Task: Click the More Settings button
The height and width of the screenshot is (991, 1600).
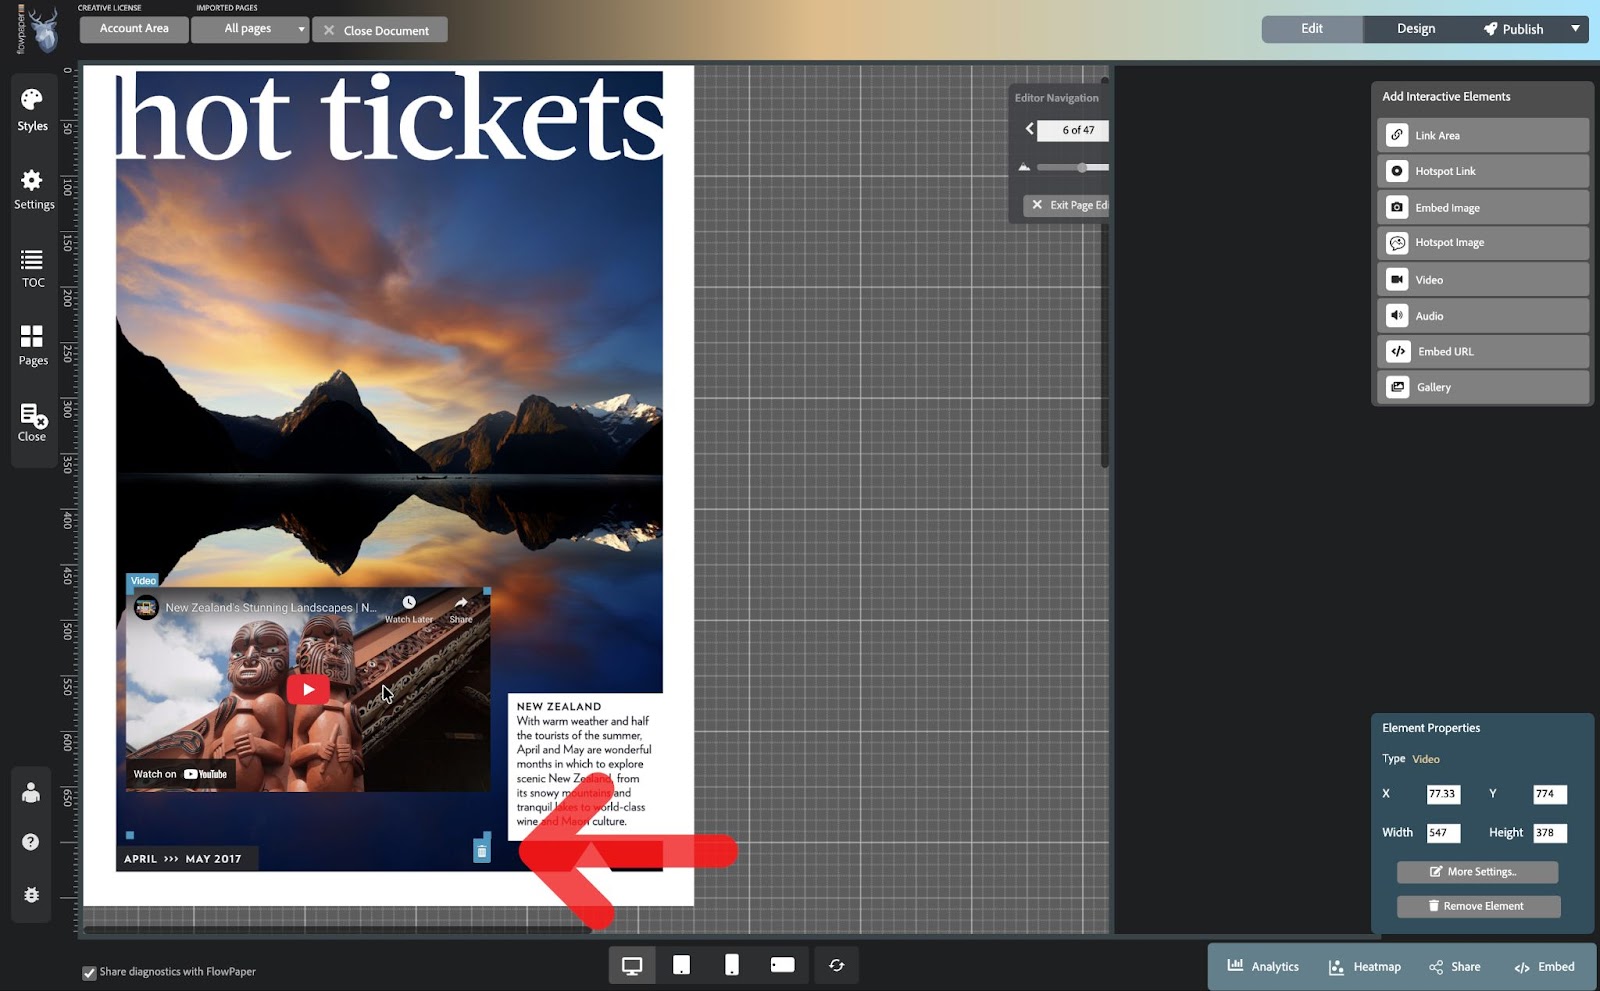Action: (1477, 871)
